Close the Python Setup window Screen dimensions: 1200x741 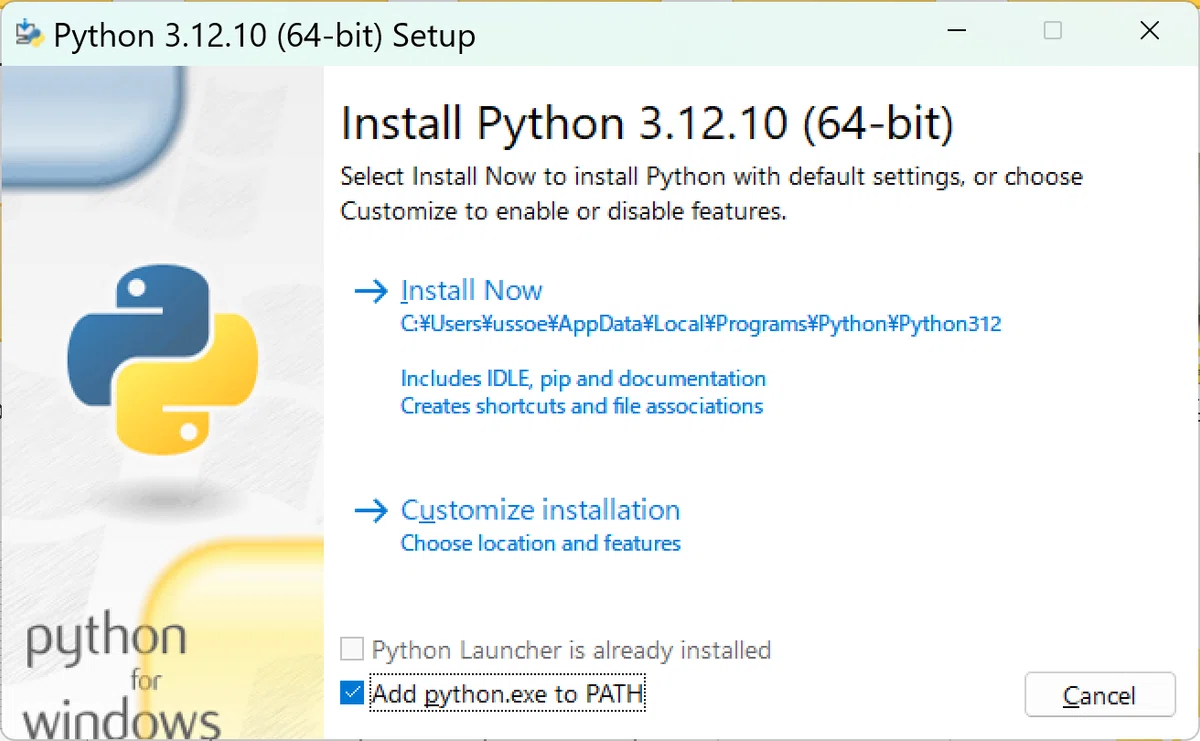click(x=1150, y=31)
